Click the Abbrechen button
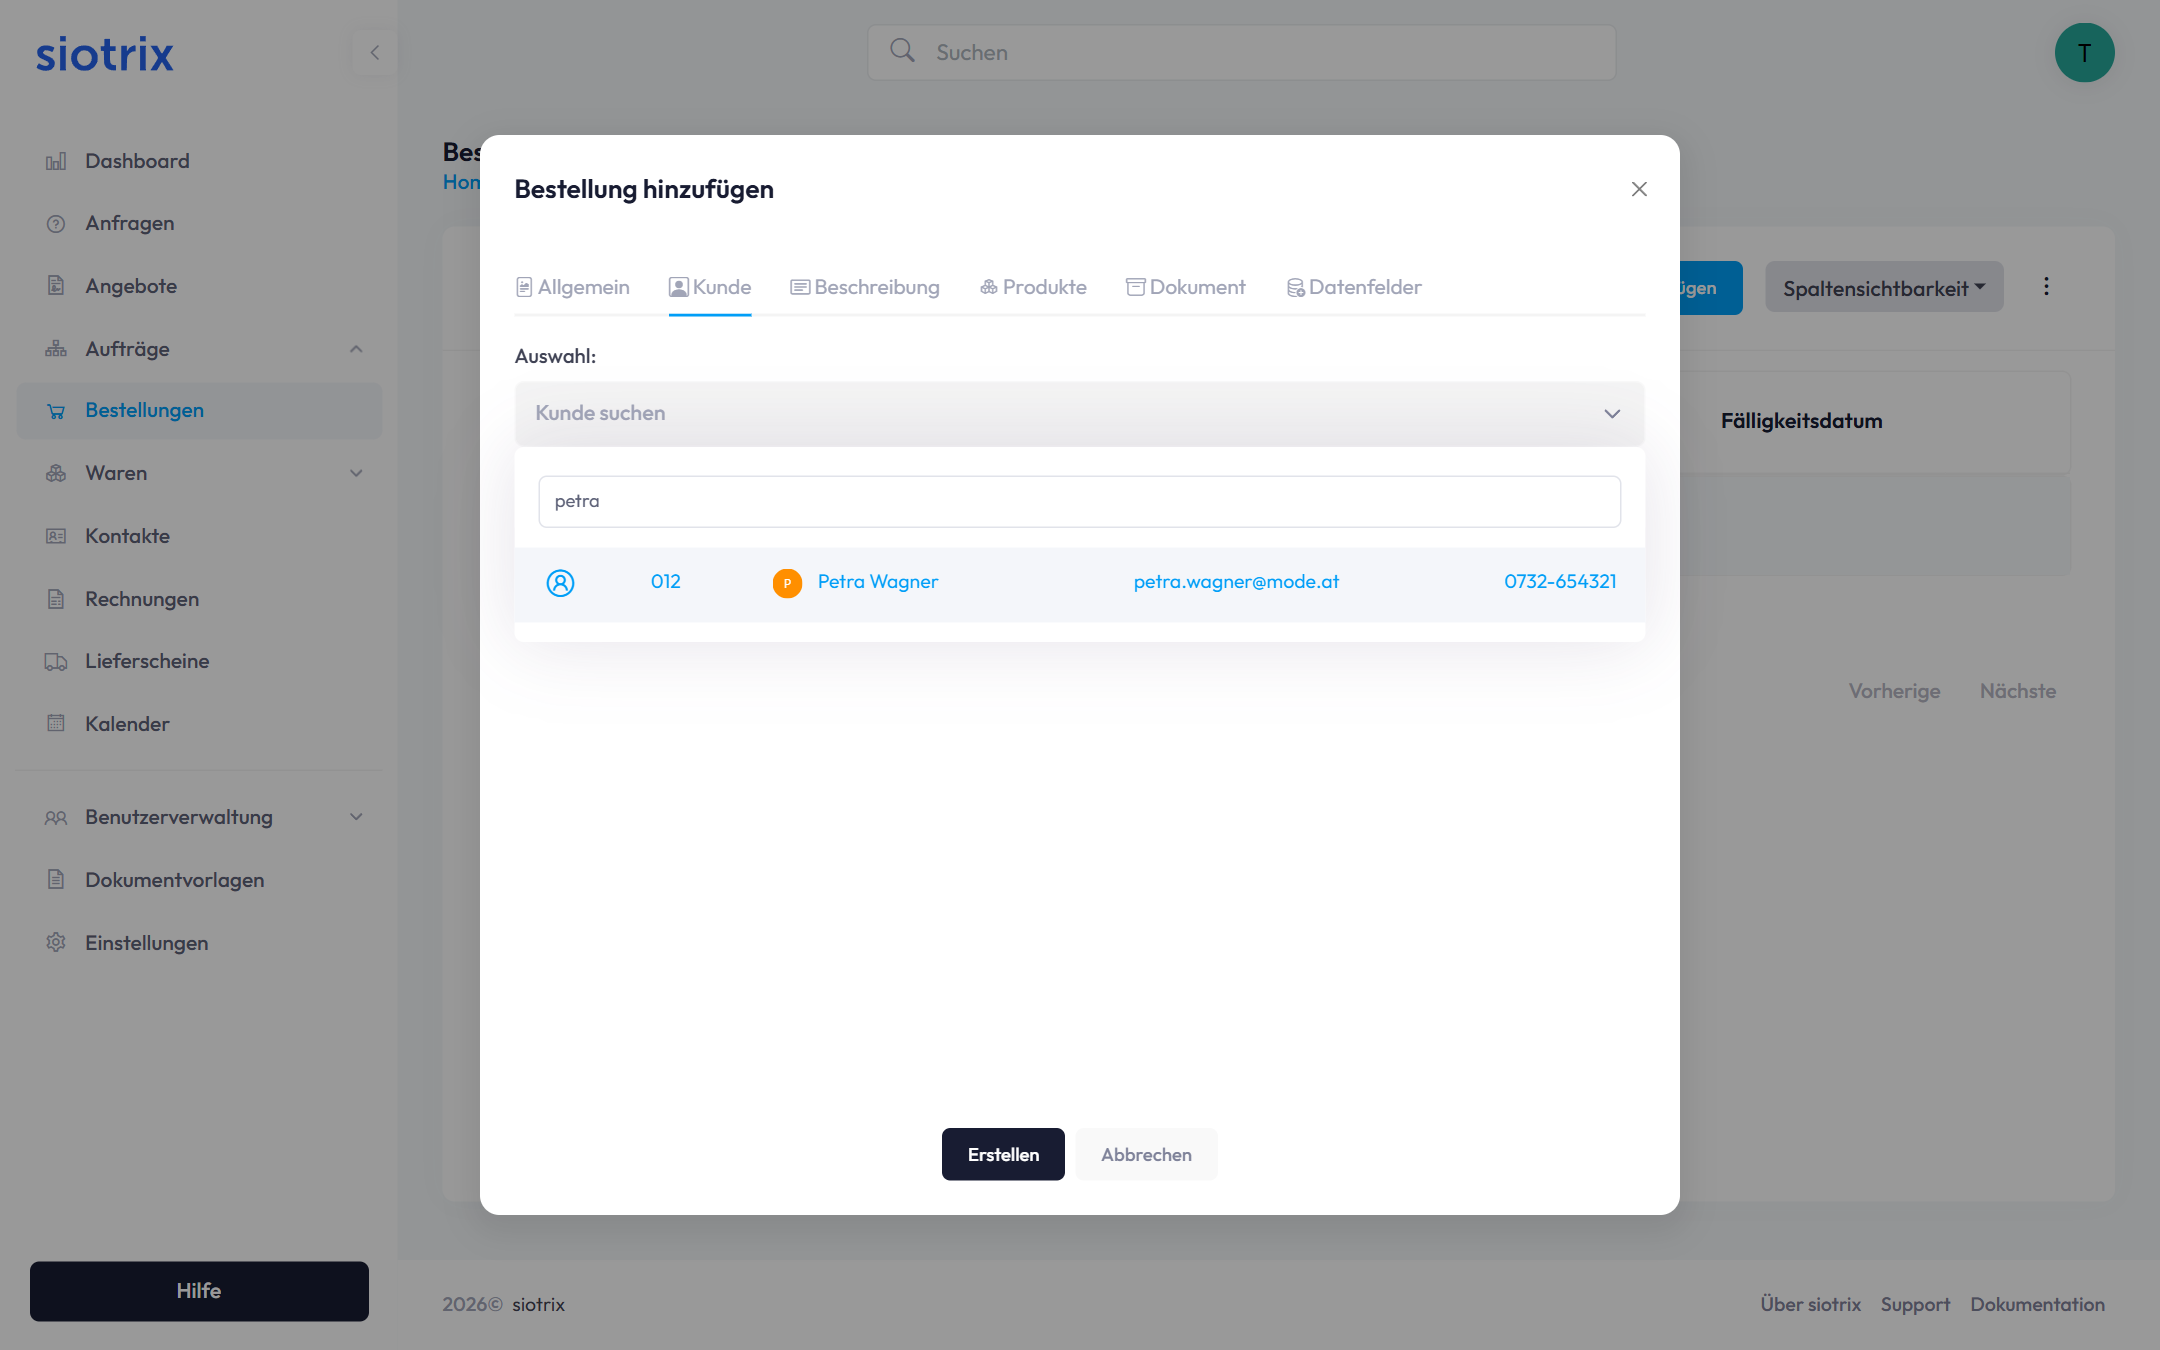The width and height of the screenshot is (2160, 1350). [1146, 1154]
